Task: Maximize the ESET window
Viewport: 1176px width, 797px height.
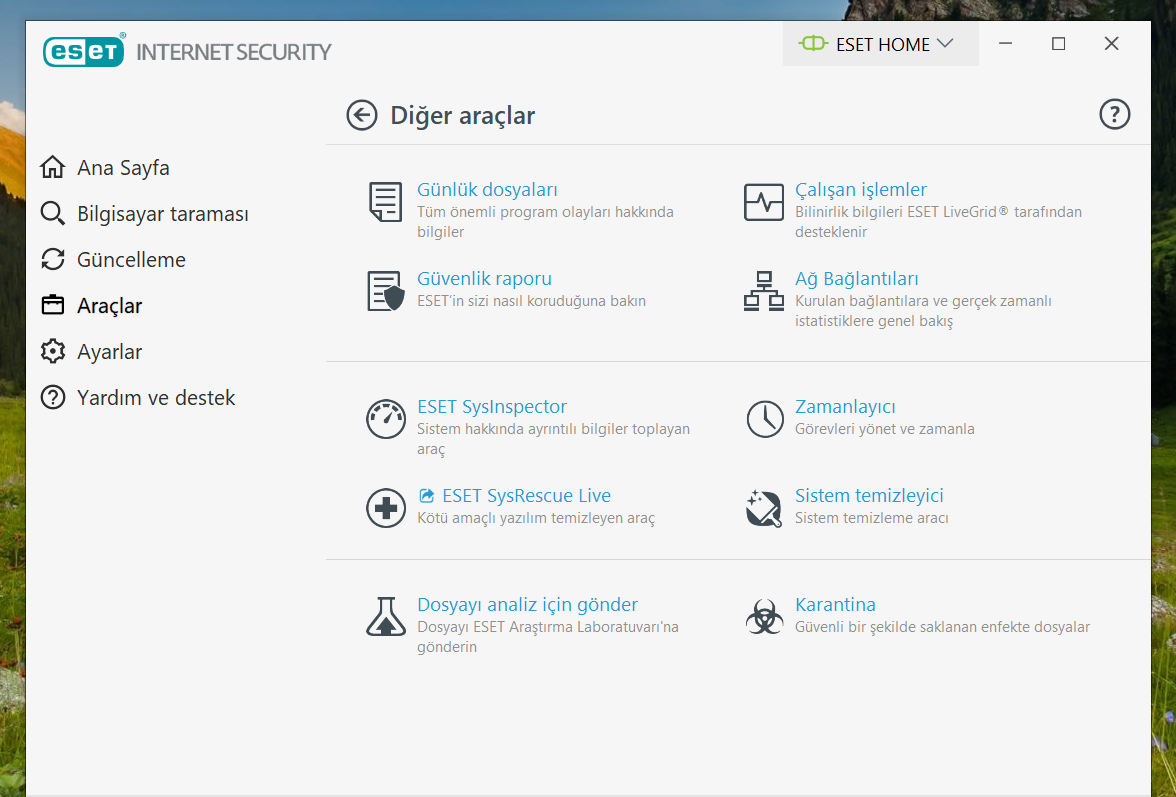Action: coord(1058,44)
